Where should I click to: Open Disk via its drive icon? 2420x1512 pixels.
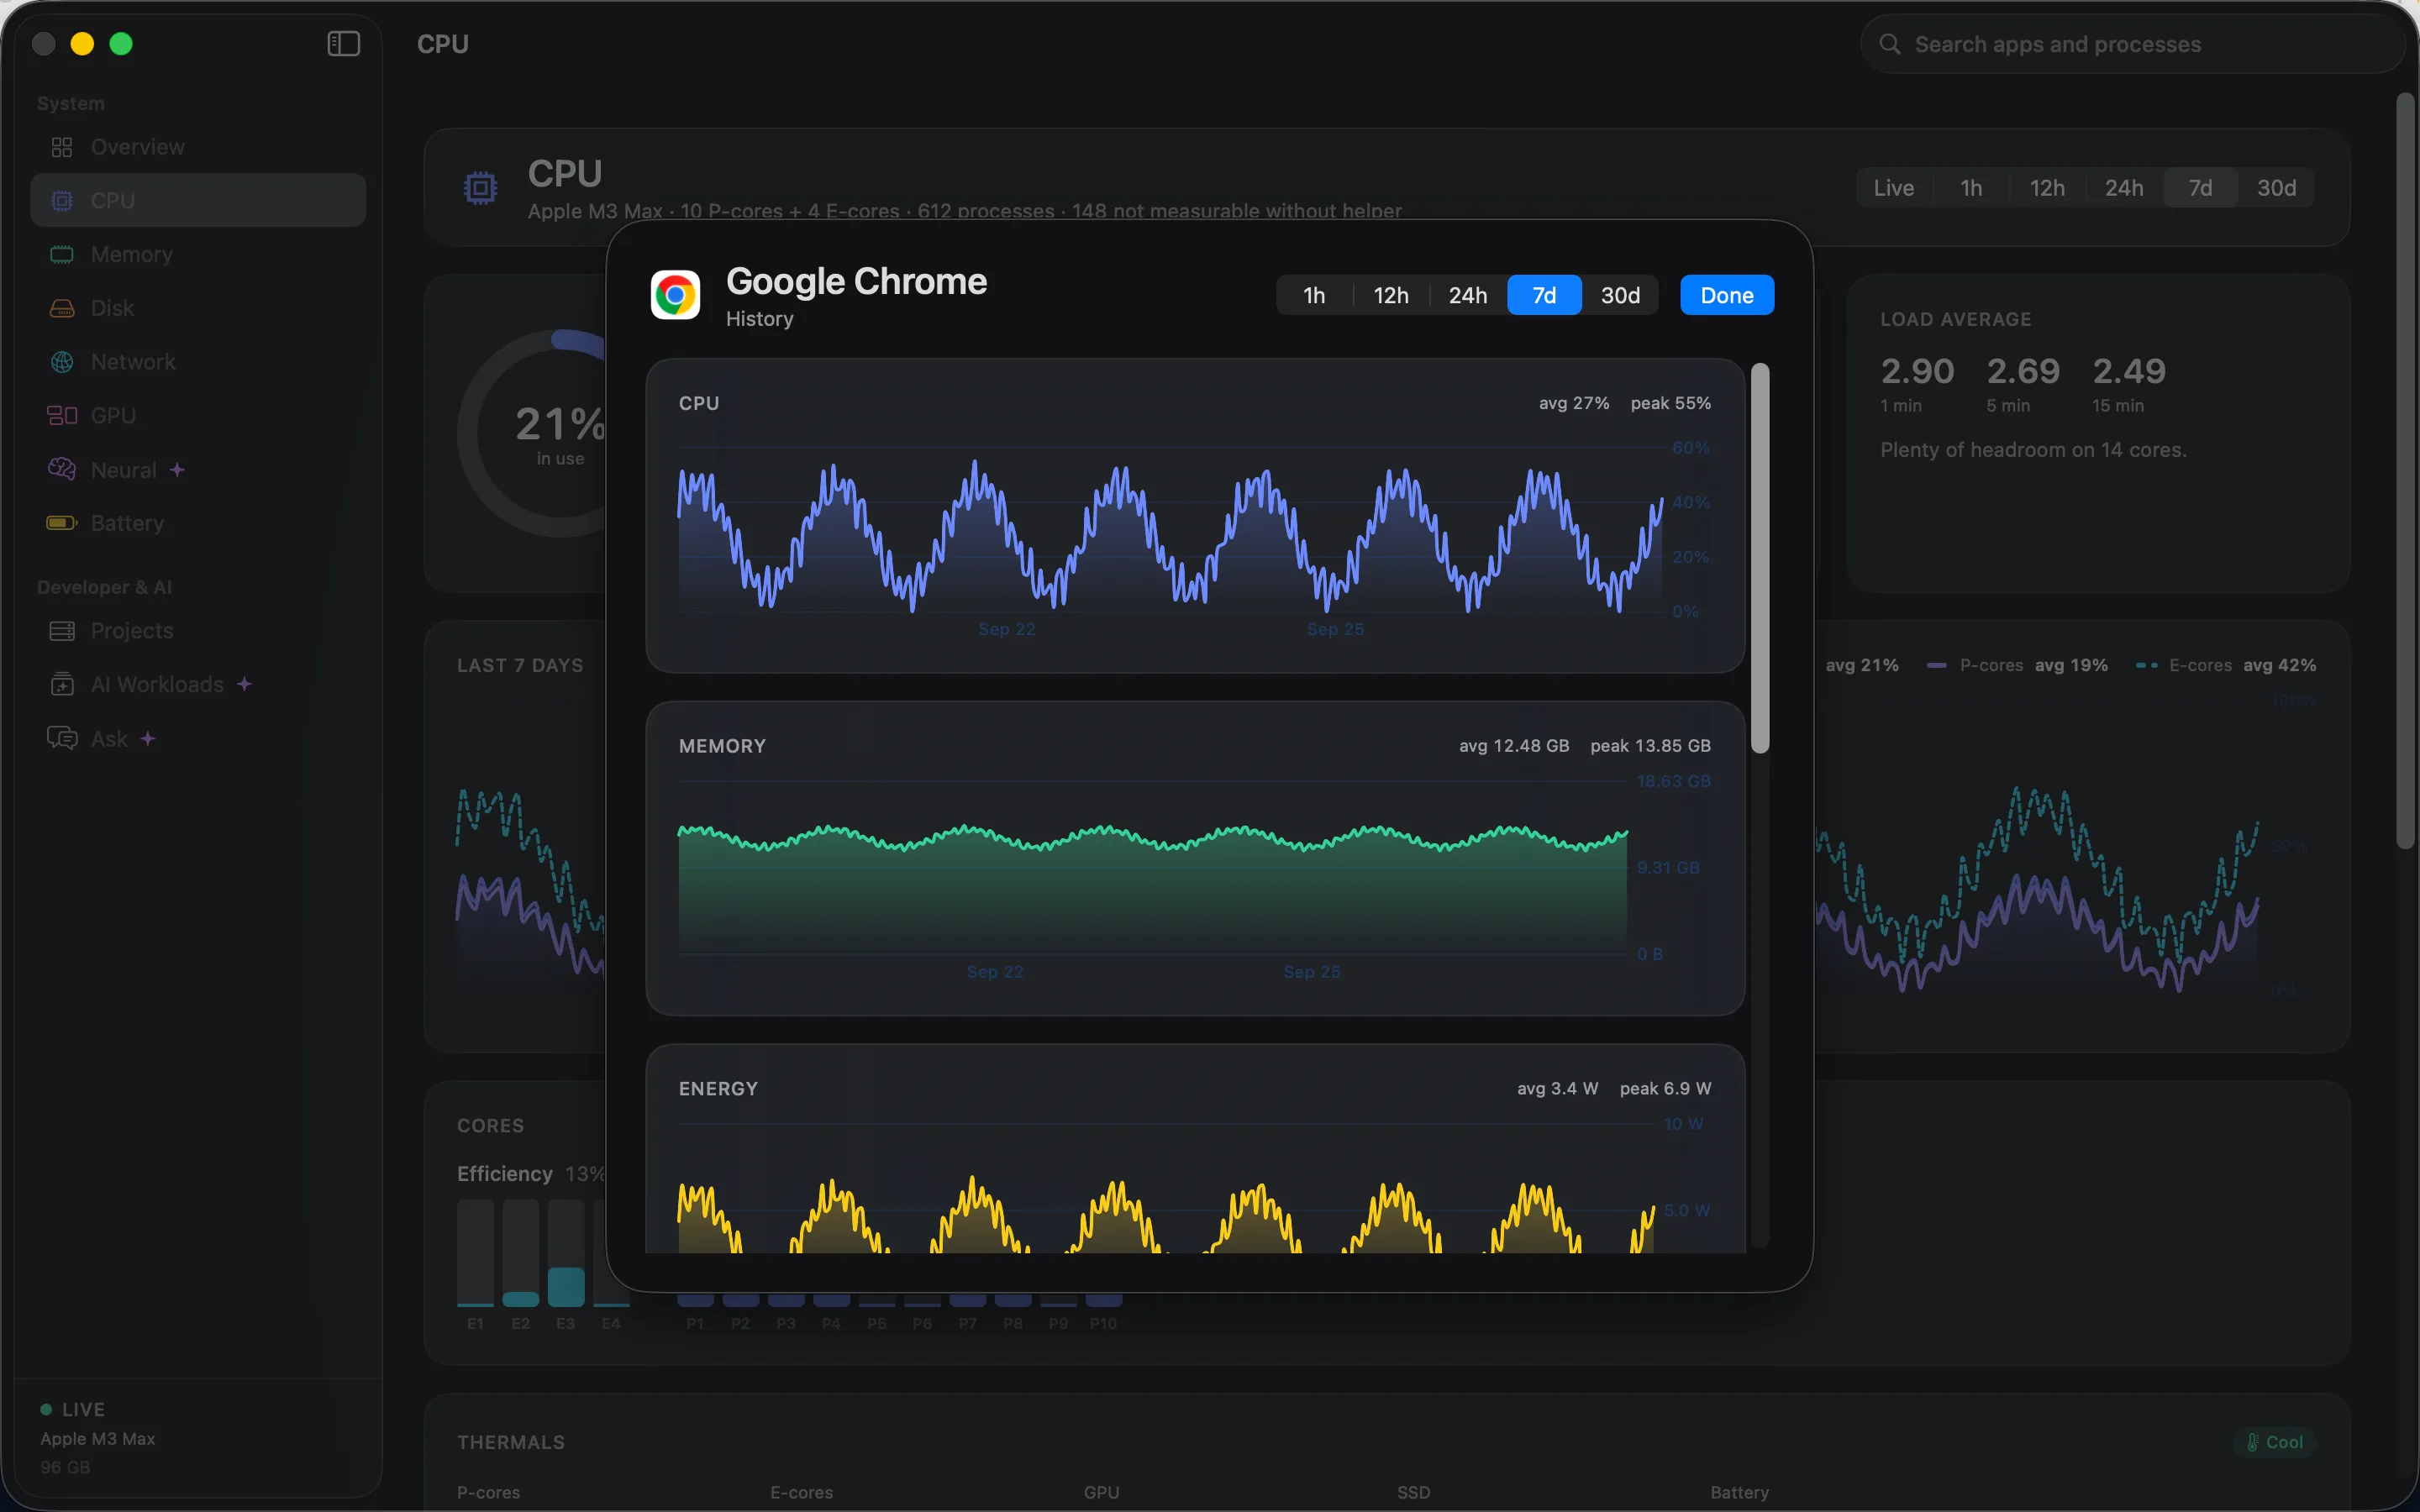click(x=62, y=308)
